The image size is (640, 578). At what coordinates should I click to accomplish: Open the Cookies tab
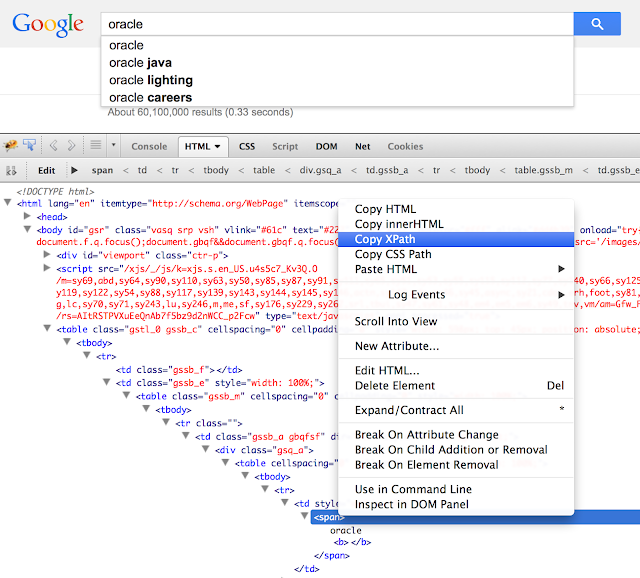pos(405,147)
